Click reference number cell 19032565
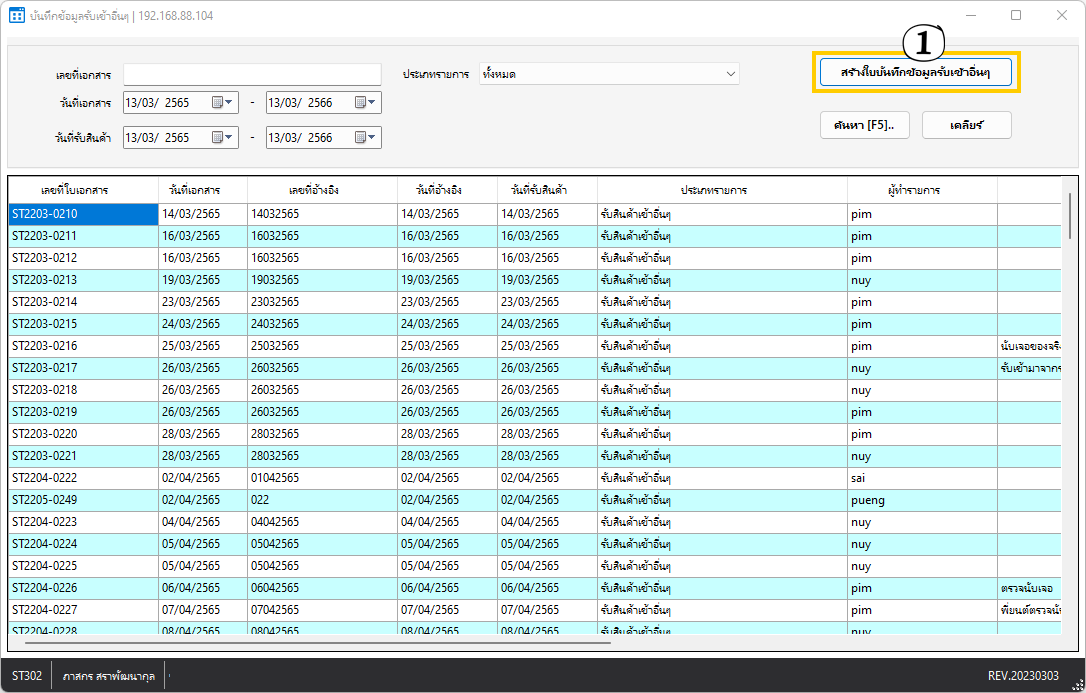Viewport: 1086px width, 693px height. 275,280
